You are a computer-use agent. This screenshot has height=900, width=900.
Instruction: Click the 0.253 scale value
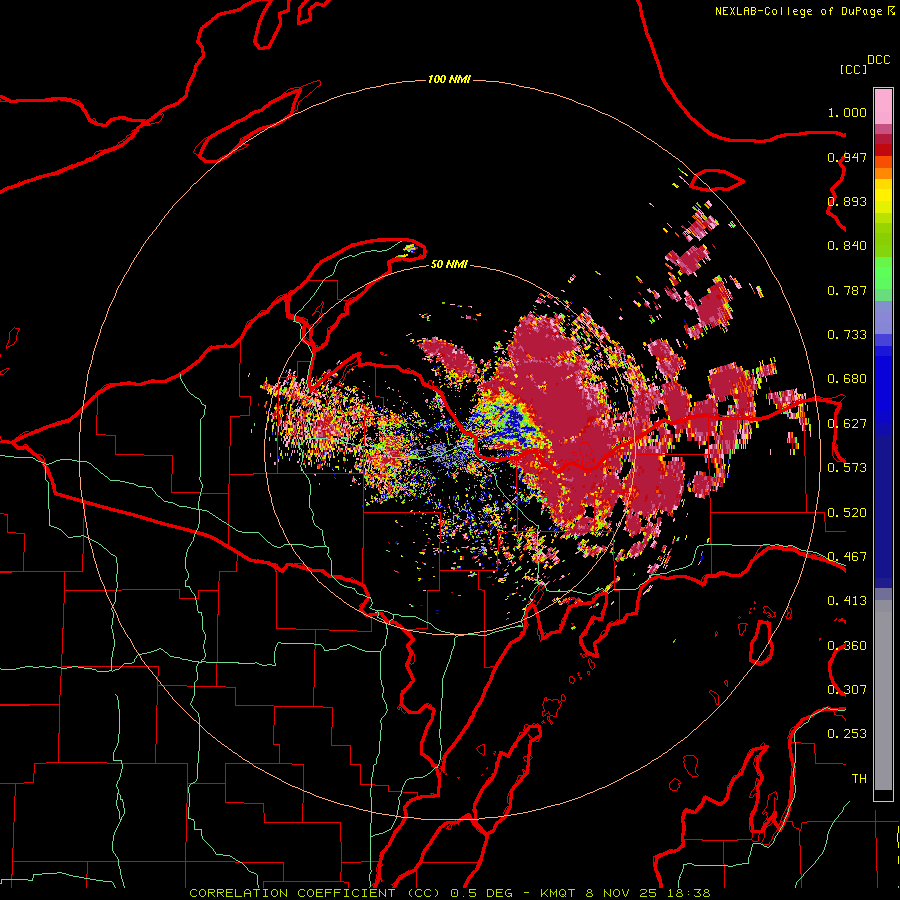[x=847, y=734]
